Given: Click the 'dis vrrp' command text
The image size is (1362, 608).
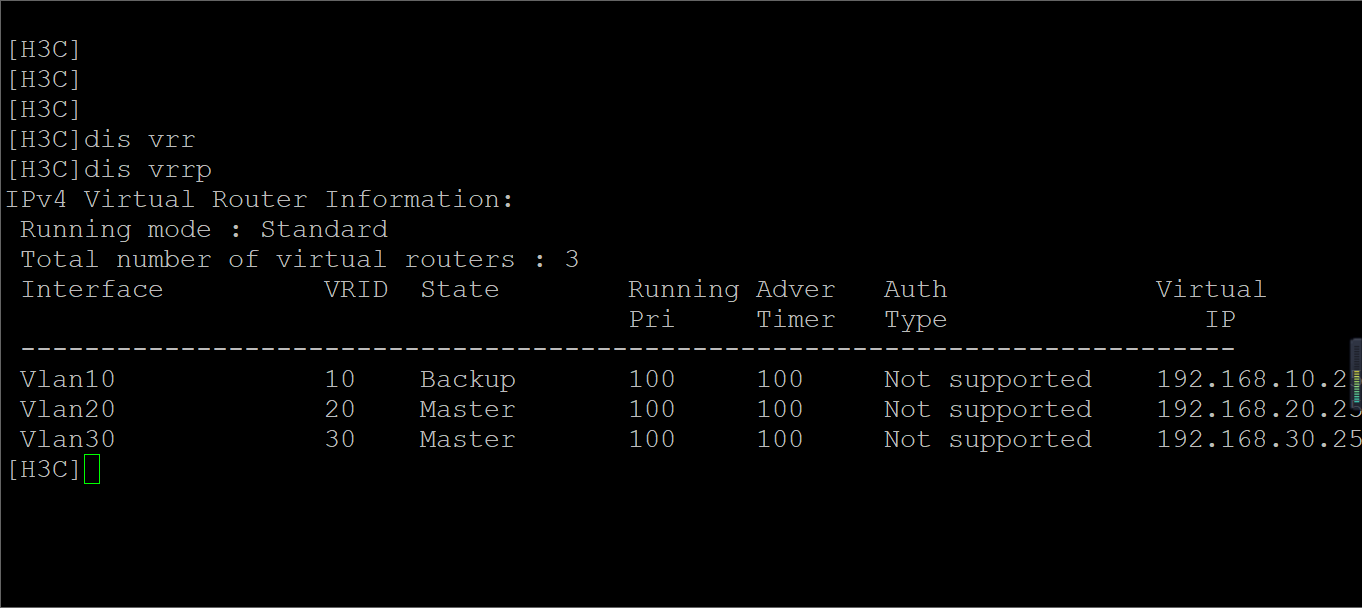Looking at the screenshot, I should [x=147, y=169].
